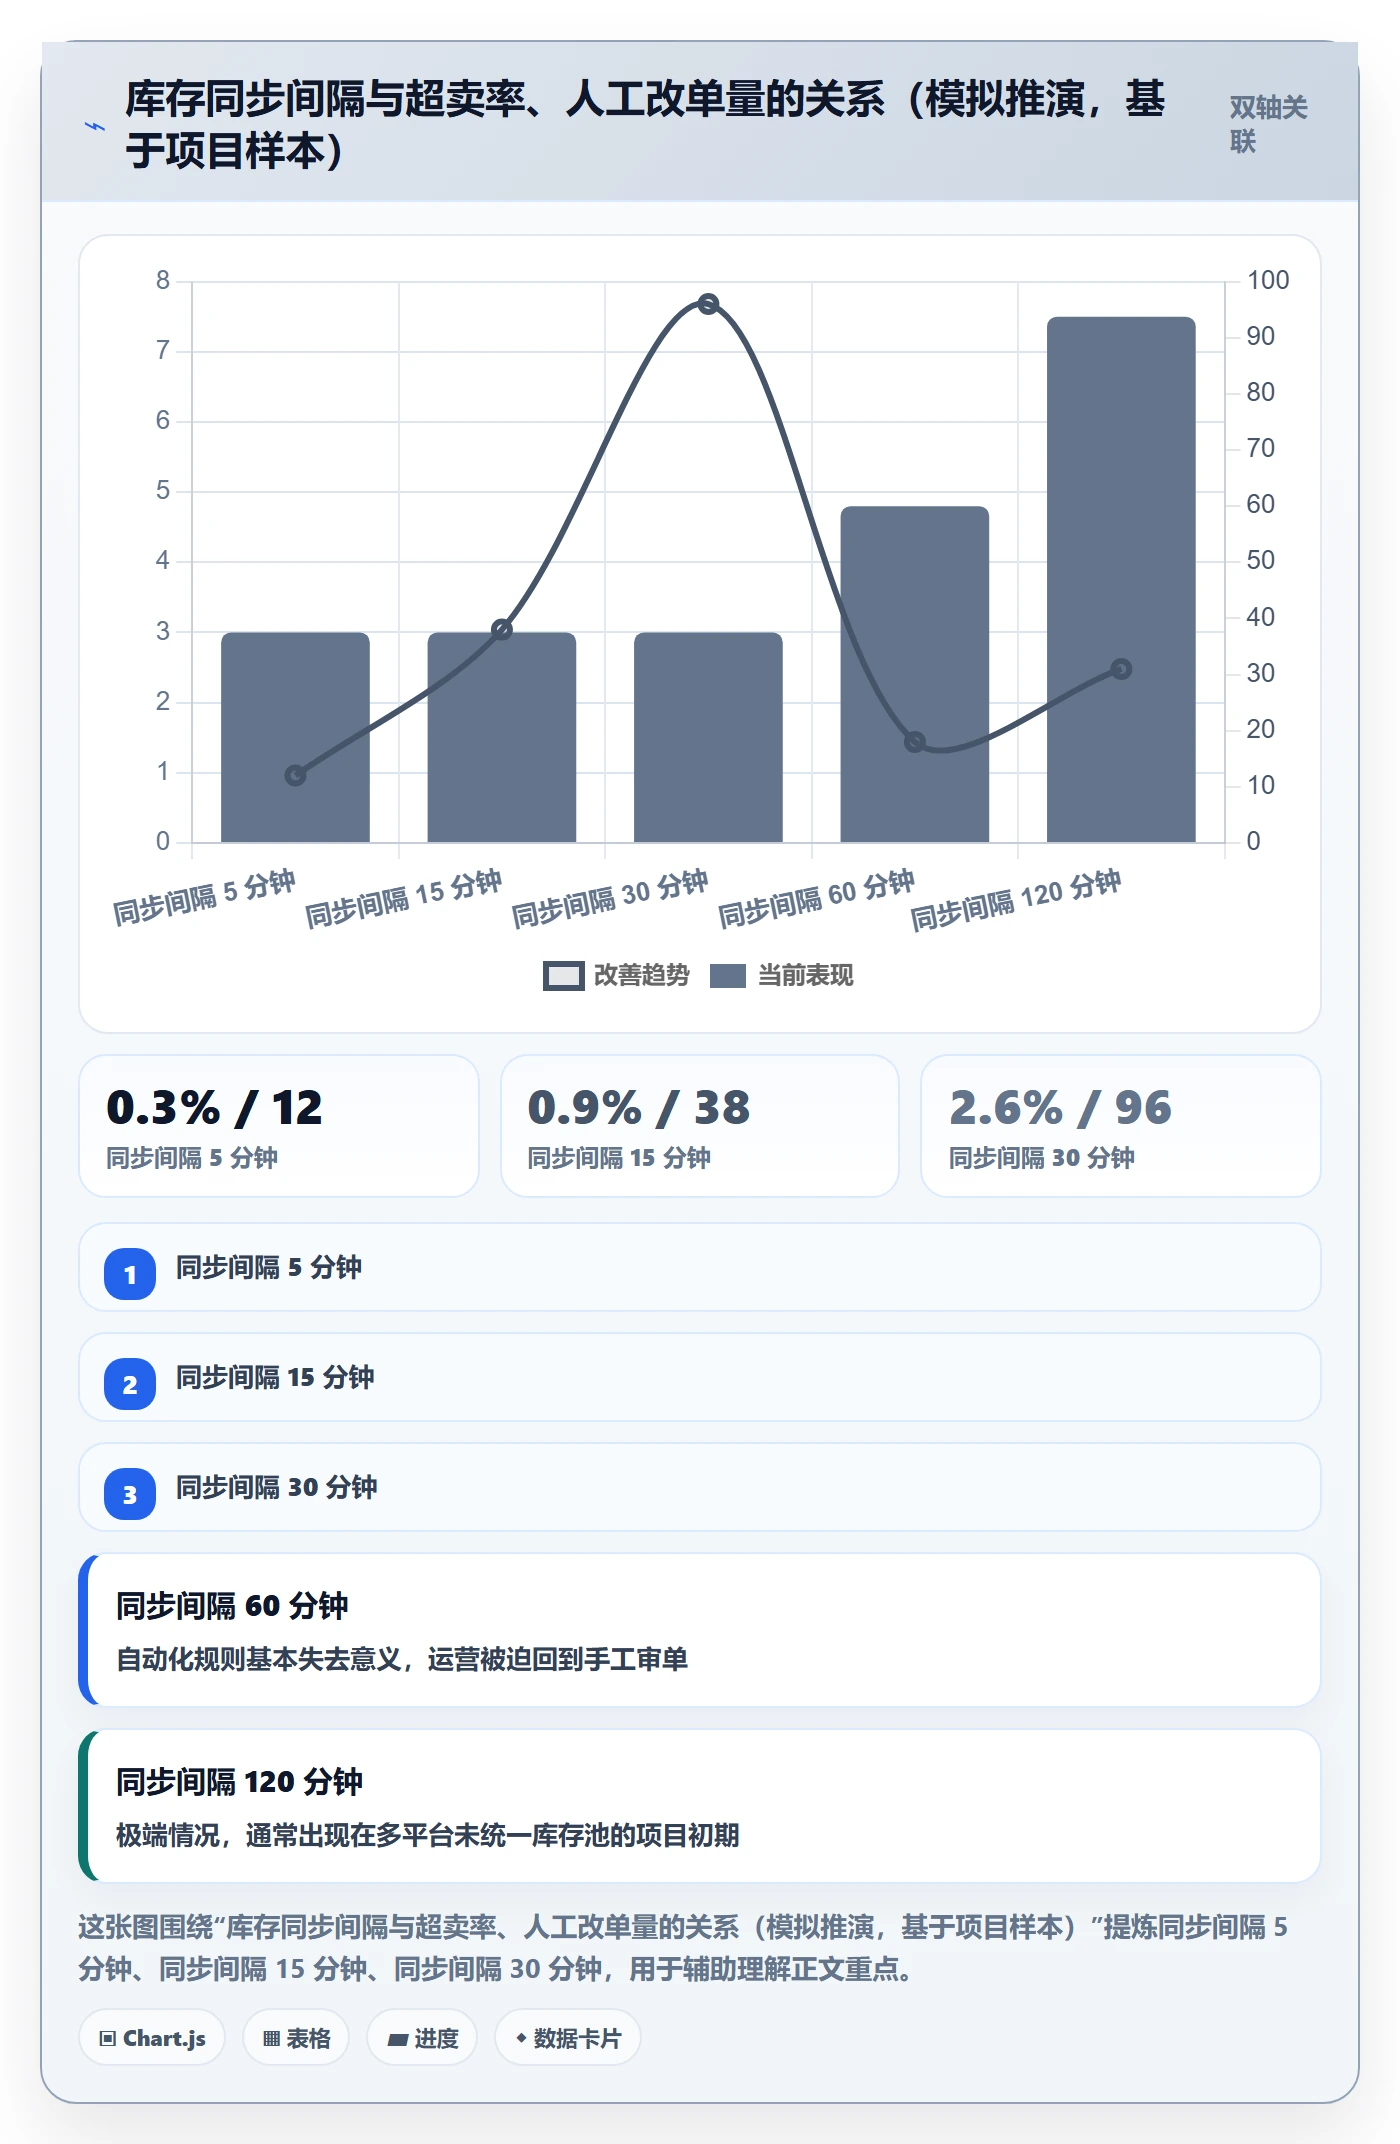
Task: Click left axis value 8
Action: click(162, 280)
